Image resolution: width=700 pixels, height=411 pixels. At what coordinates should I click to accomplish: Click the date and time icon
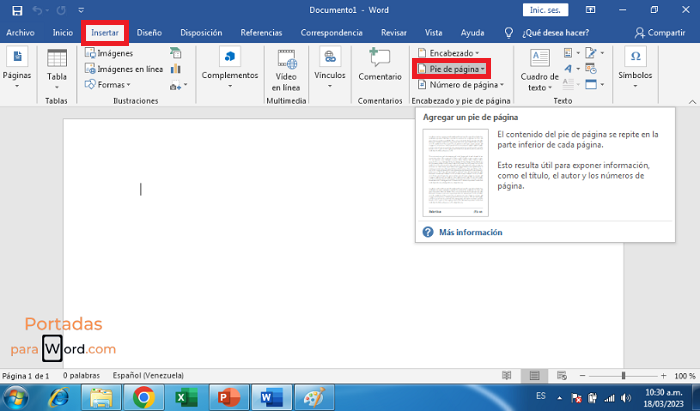coord(591,69)
